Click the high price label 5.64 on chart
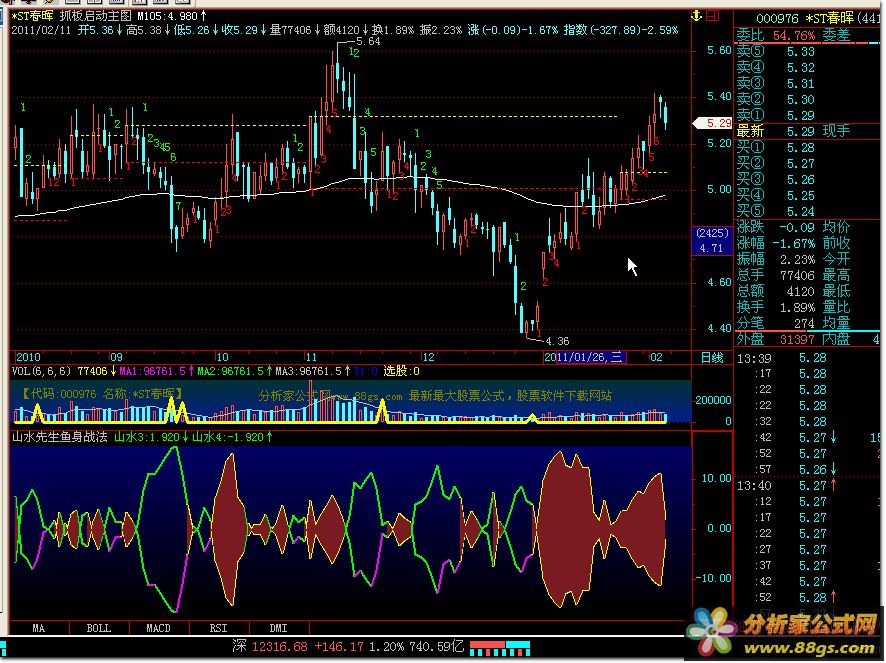 [x=368, y=41]
